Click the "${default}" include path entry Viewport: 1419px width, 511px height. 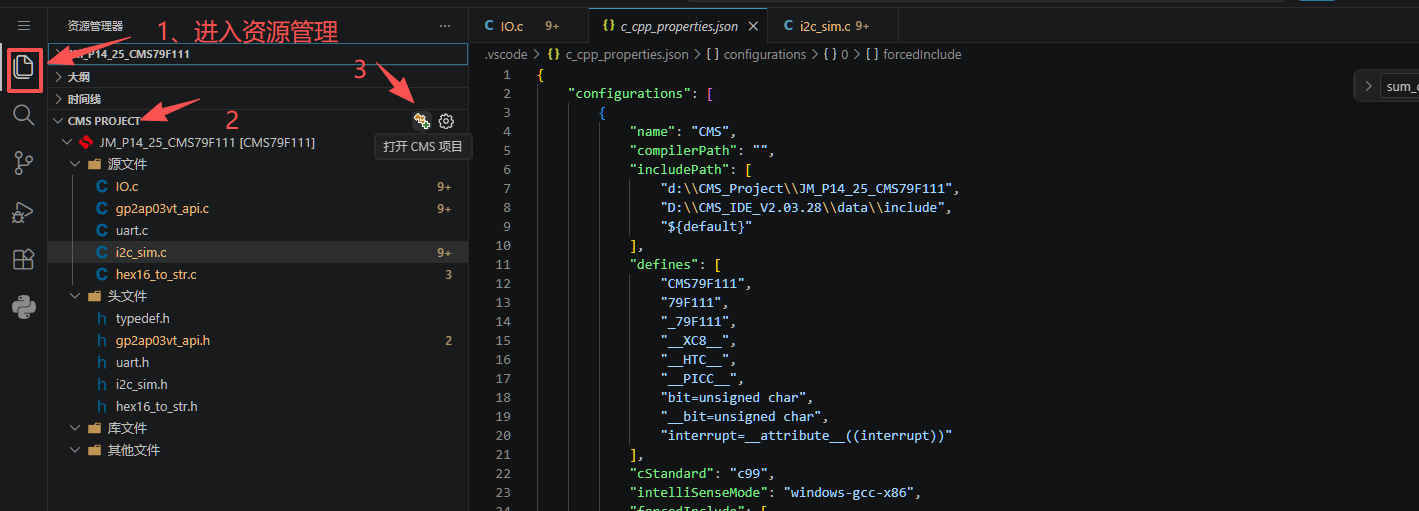pos(706,226)
